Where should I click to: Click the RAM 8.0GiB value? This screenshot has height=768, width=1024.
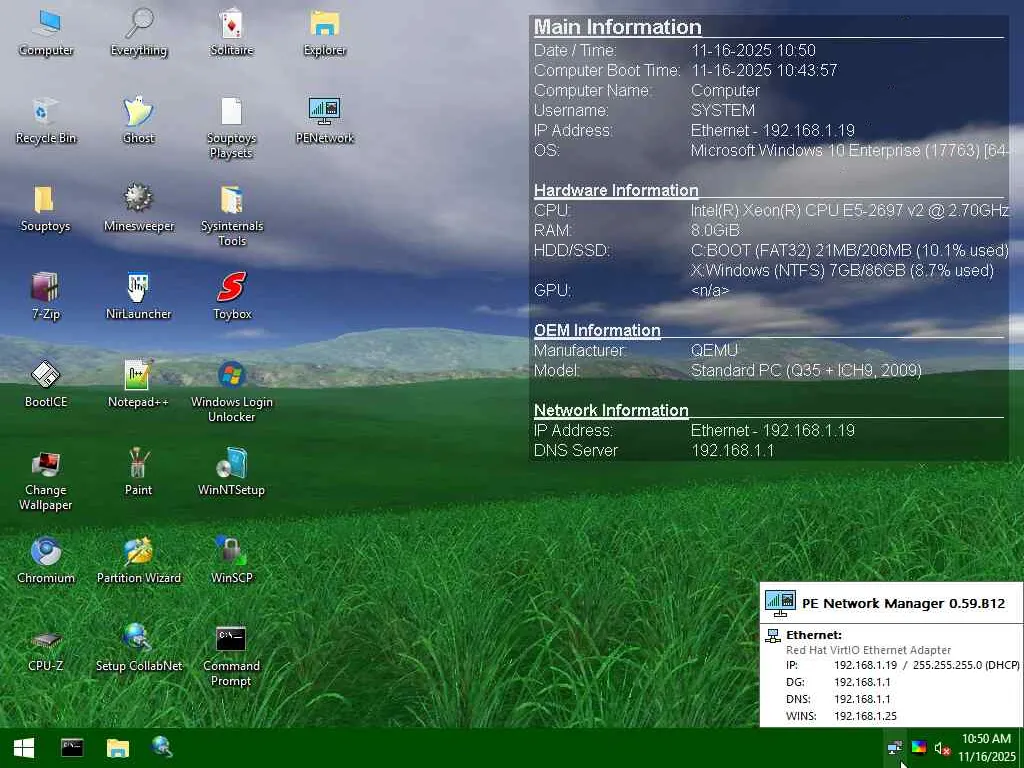pyautogui.click(x=715, y=231)
